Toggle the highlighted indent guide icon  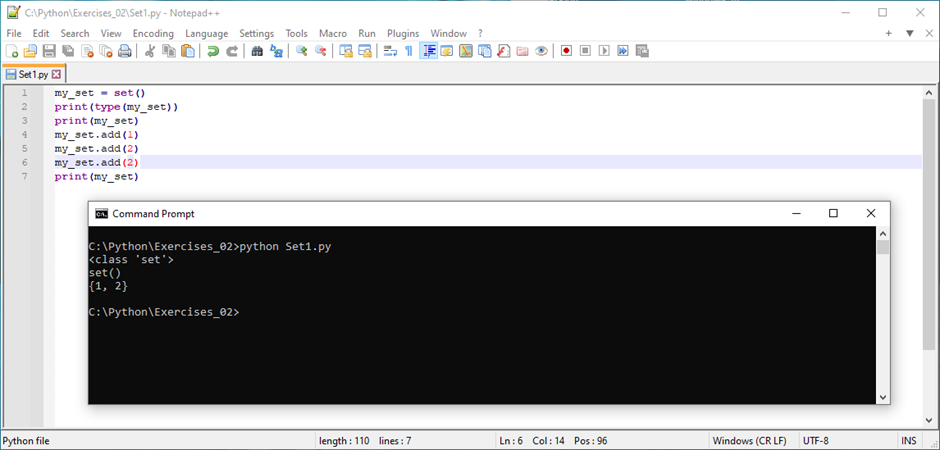point(428,51)
